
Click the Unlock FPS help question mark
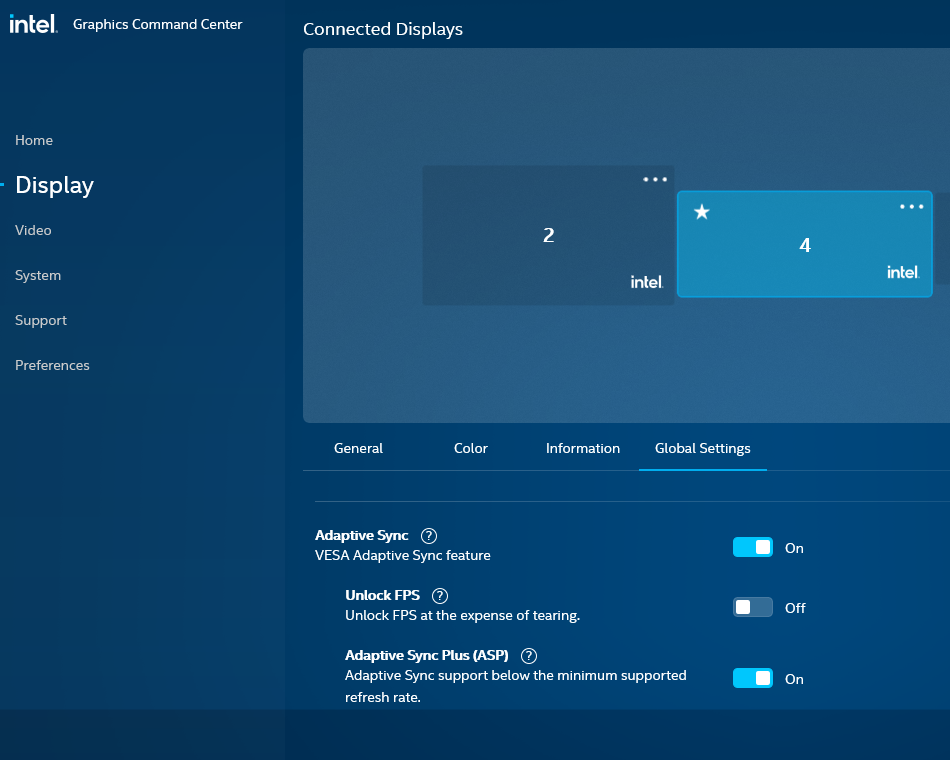click(440, 596)
